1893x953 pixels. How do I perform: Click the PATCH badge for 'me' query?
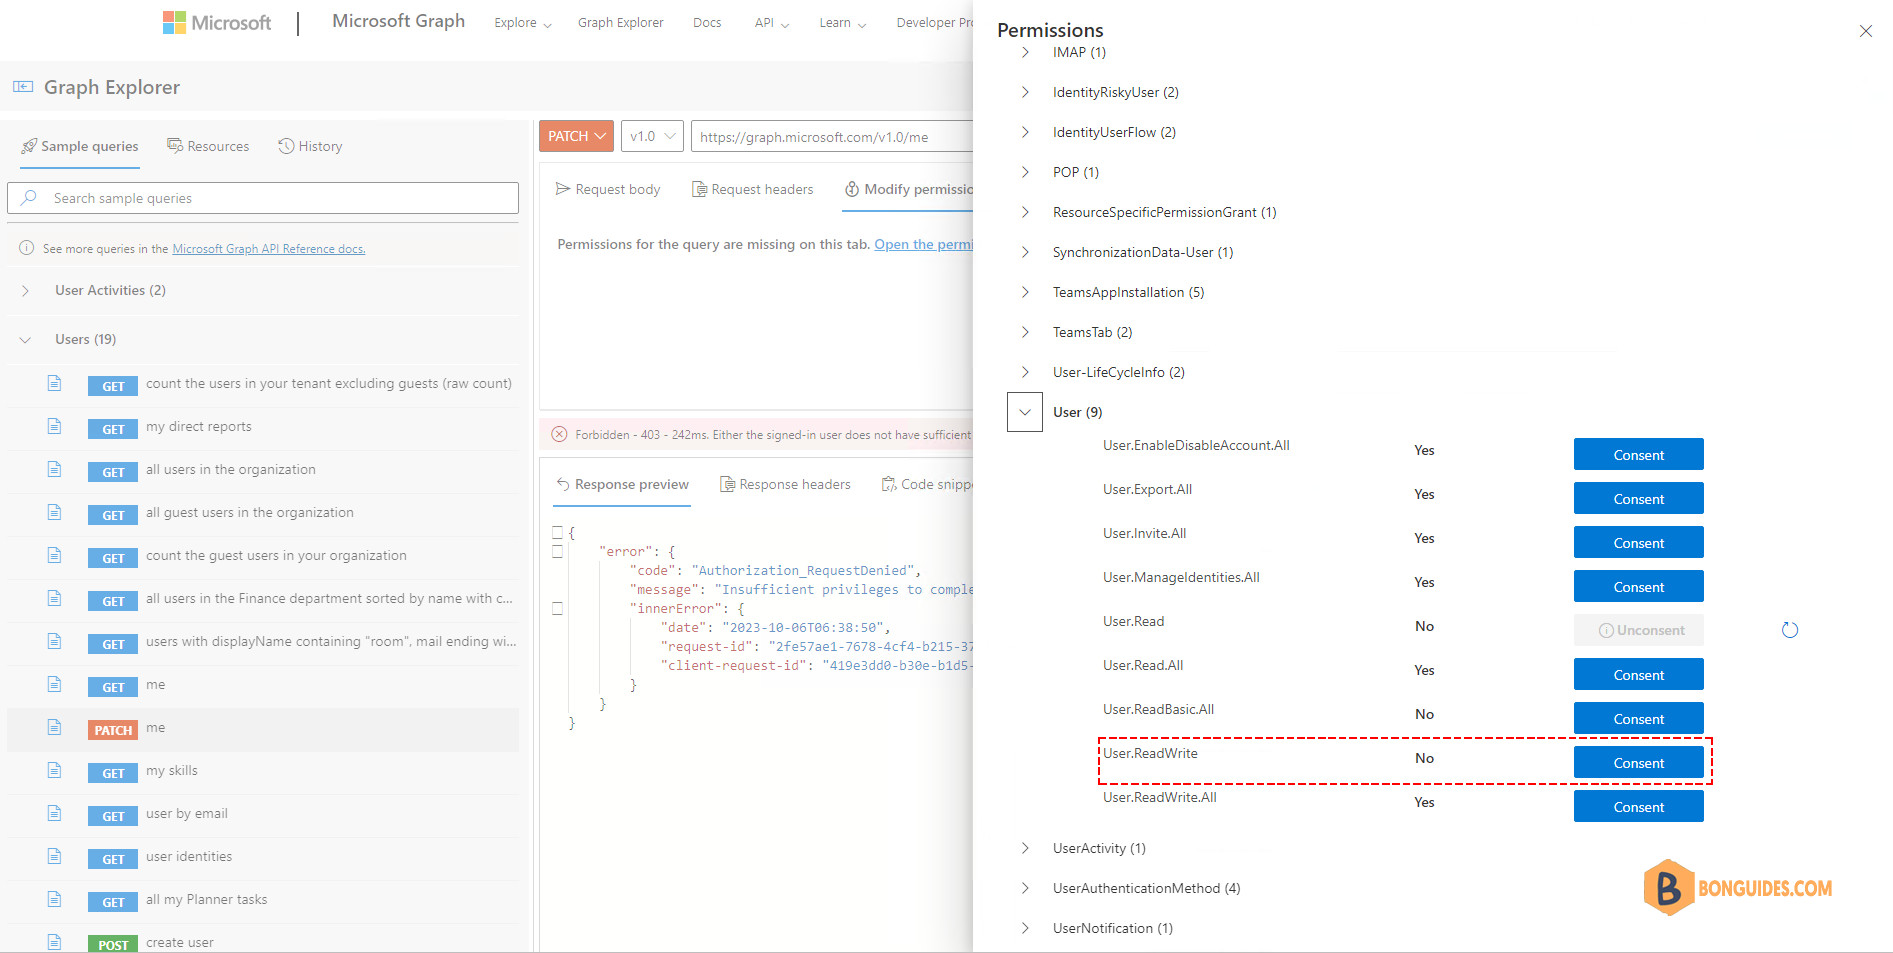coord(113,730)
